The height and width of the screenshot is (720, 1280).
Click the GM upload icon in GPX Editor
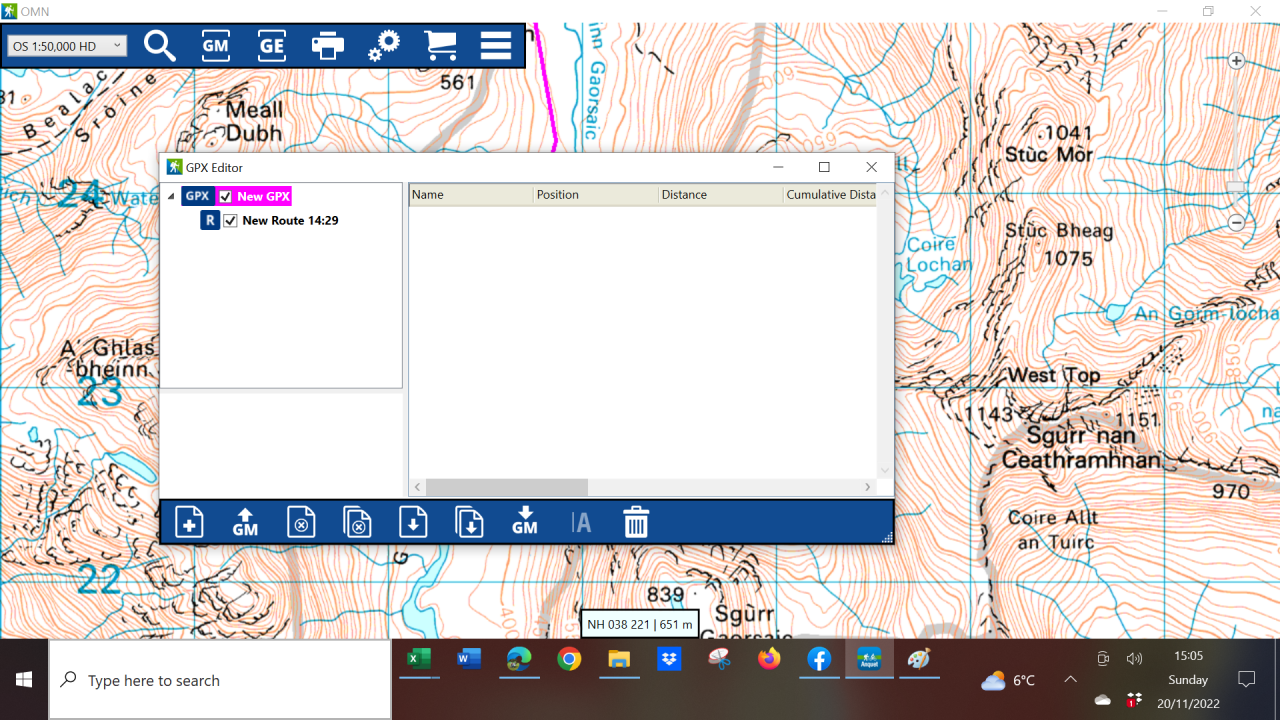245,521
